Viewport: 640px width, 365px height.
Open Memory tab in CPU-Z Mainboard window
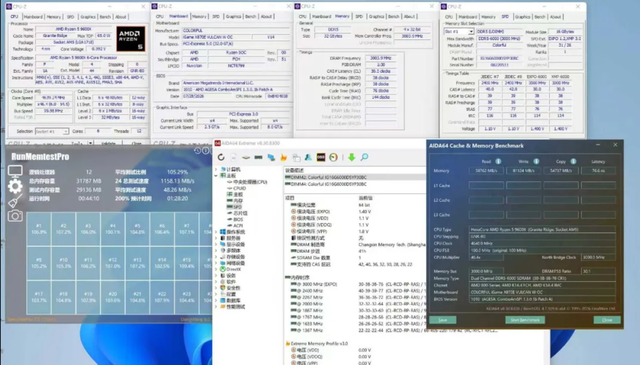pyautogui.click(x=199, y=16)
